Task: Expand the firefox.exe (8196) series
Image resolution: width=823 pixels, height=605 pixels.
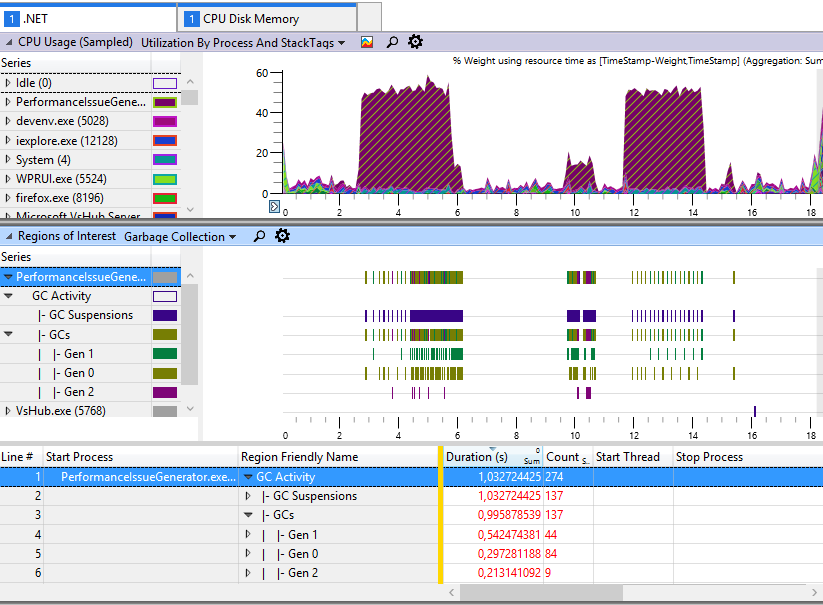Action: coord(8,197)
